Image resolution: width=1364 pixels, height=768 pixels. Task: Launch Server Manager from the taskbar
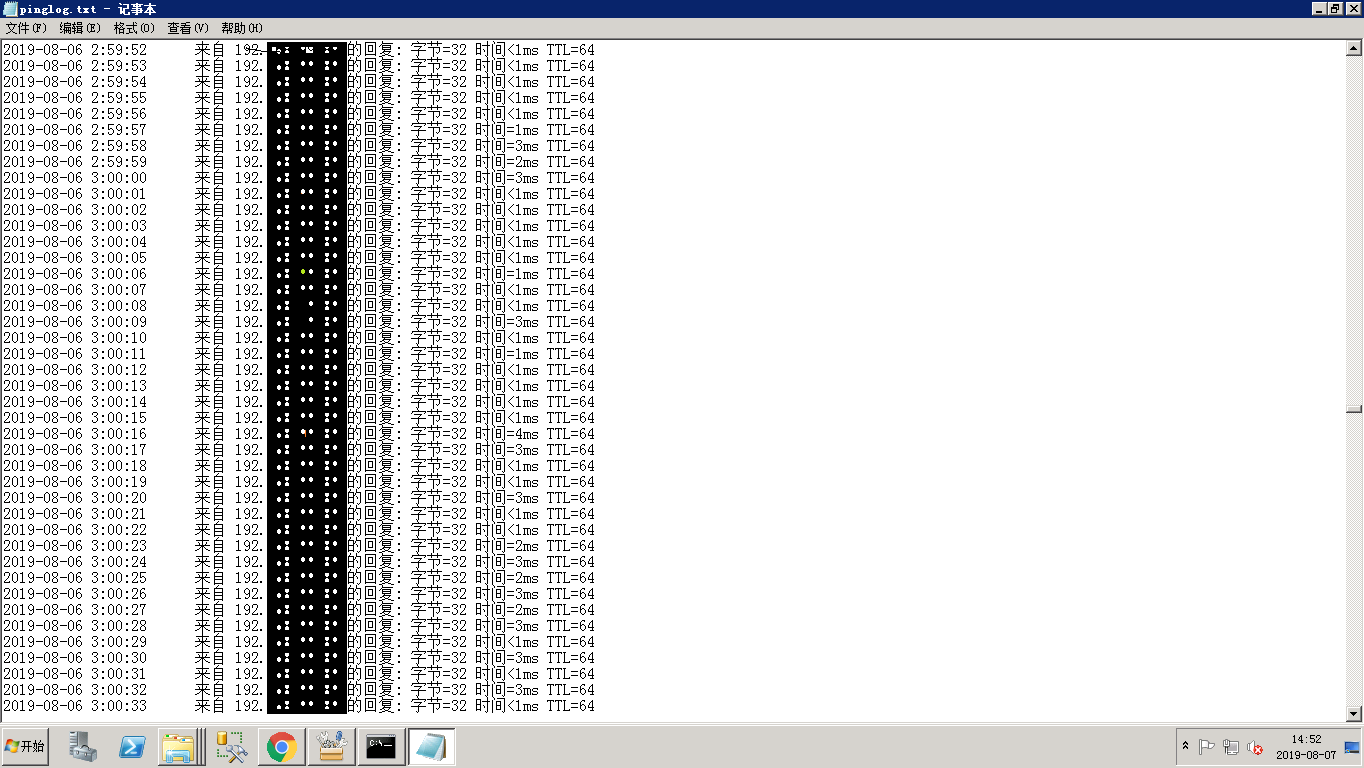tap(83, 747)
